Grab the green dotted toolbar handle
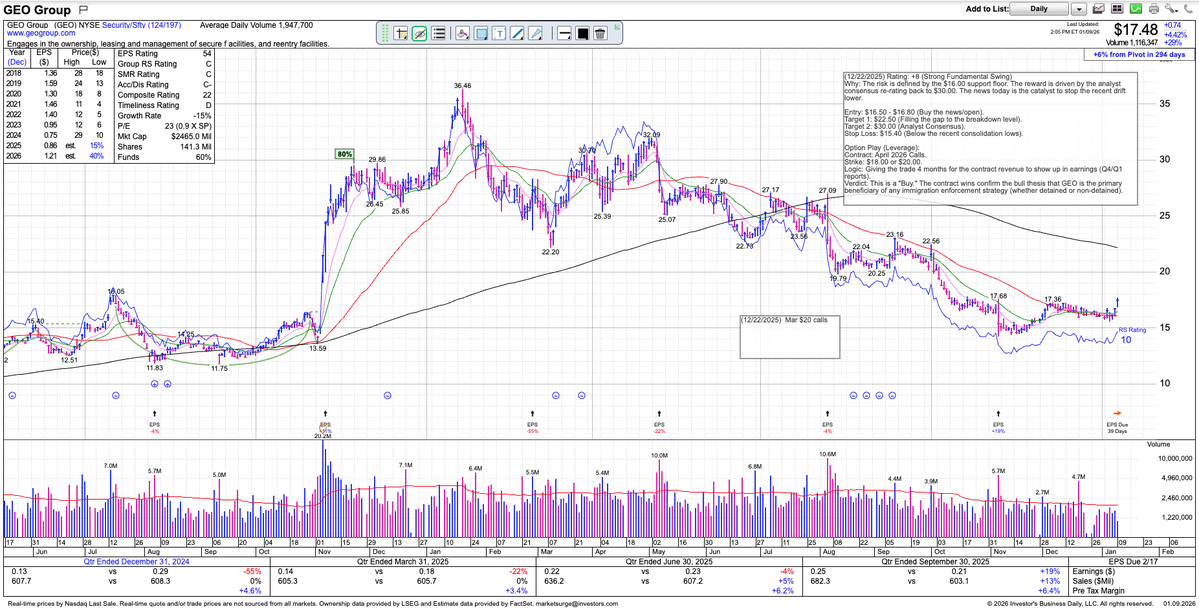The width and height of the screenshot is (1199, 609). 385,34
